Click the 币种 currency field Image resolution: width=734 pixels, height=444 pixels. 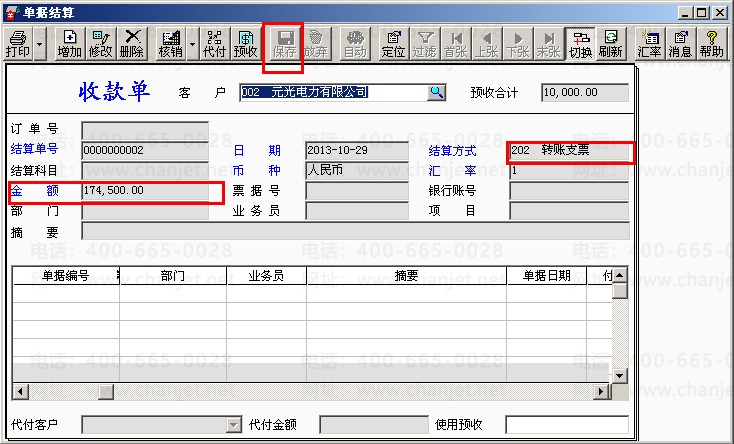(x=357, y=170)
